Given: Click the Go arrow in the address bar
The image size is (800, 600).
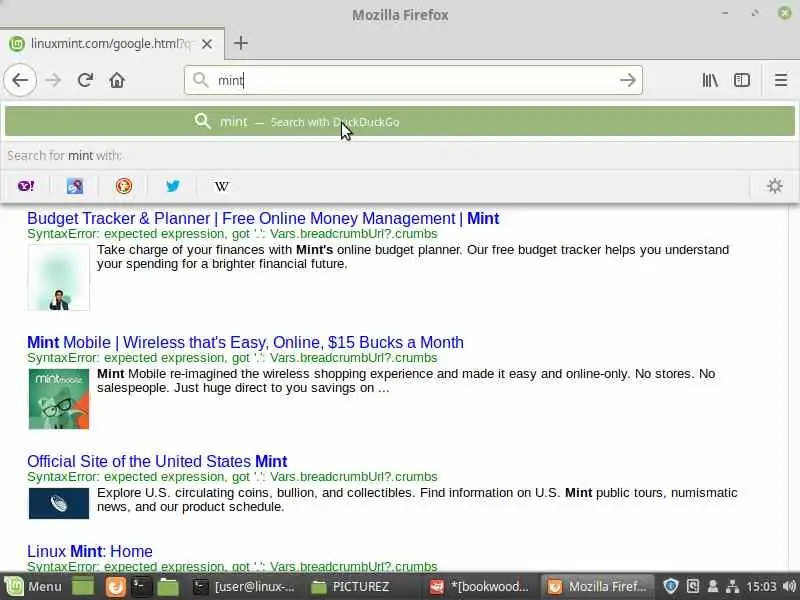Looking at the screenshot, I should pos(628,80).
